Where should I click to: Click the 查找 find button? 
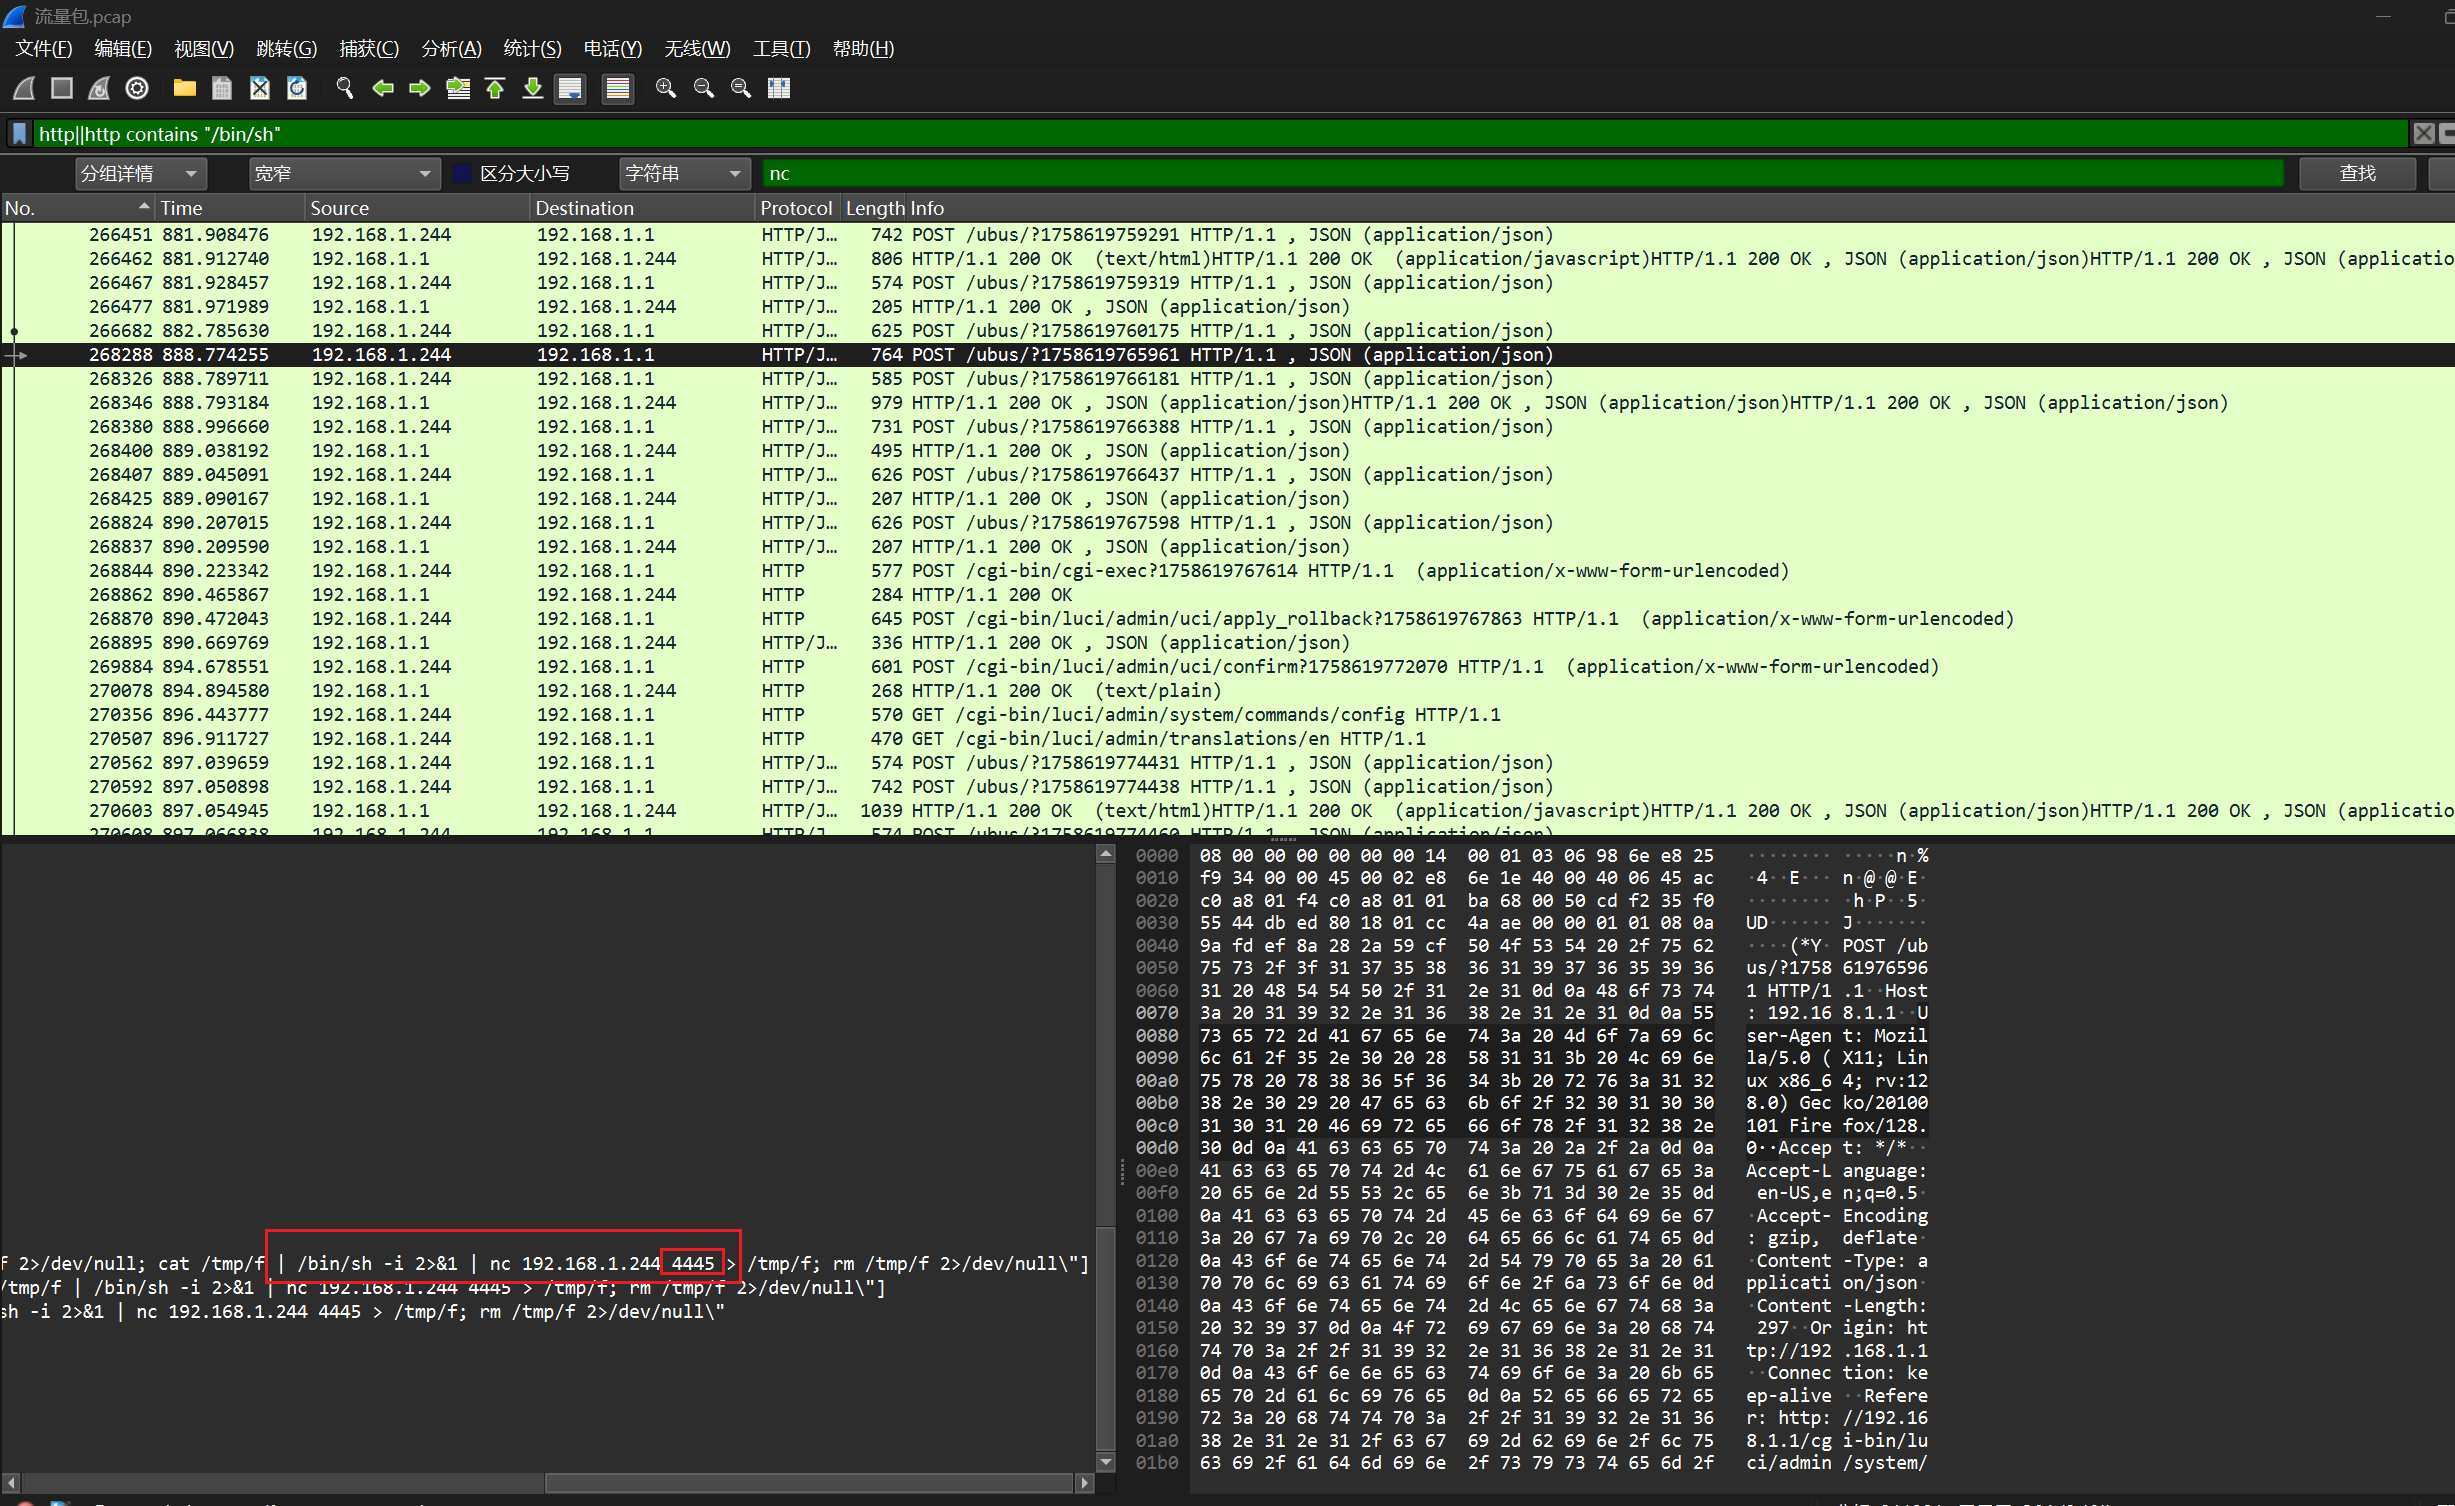click(x=2357, y=174)
